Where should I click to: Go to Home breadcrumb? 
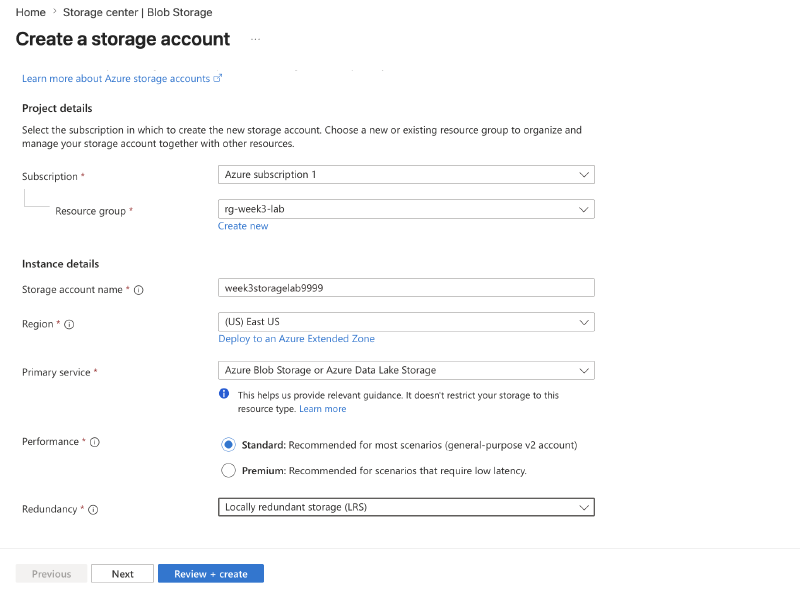[x=31, y=12]
